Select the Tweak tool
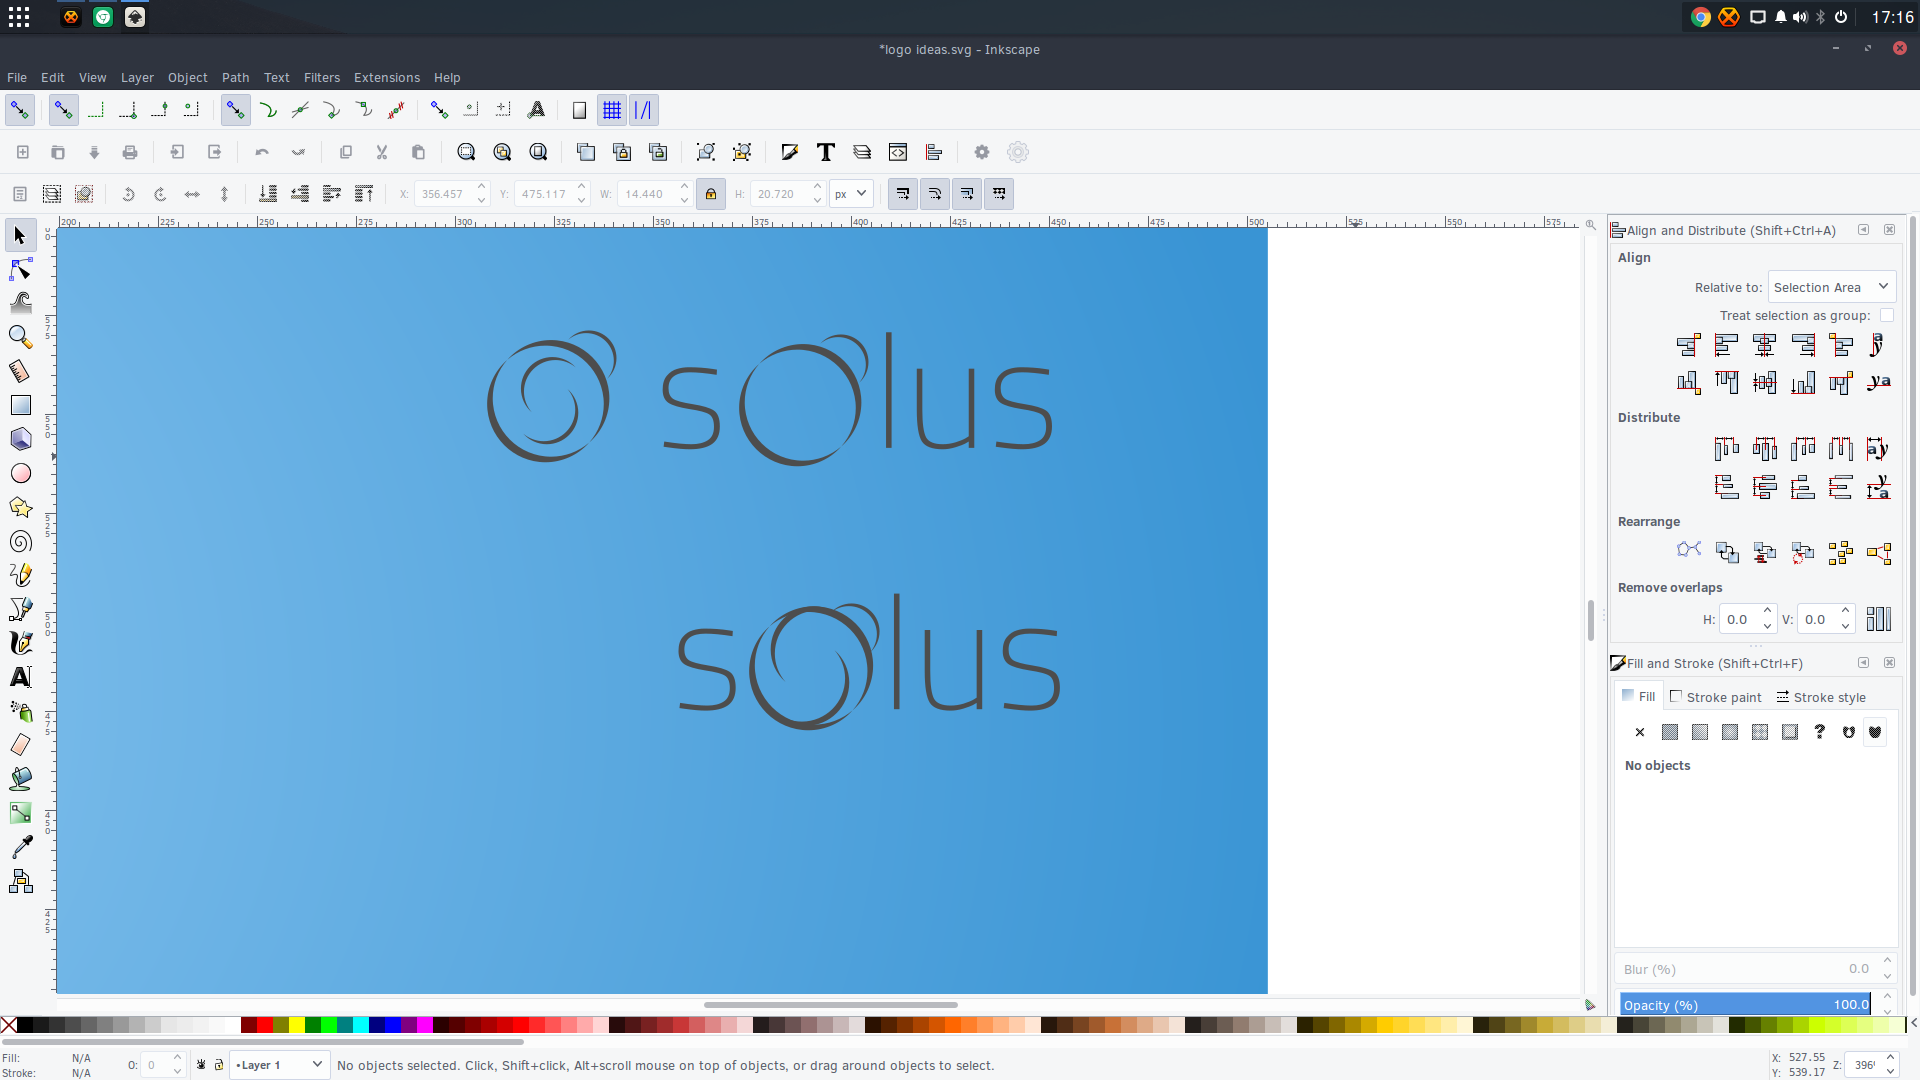 click(x=20, y=303)
